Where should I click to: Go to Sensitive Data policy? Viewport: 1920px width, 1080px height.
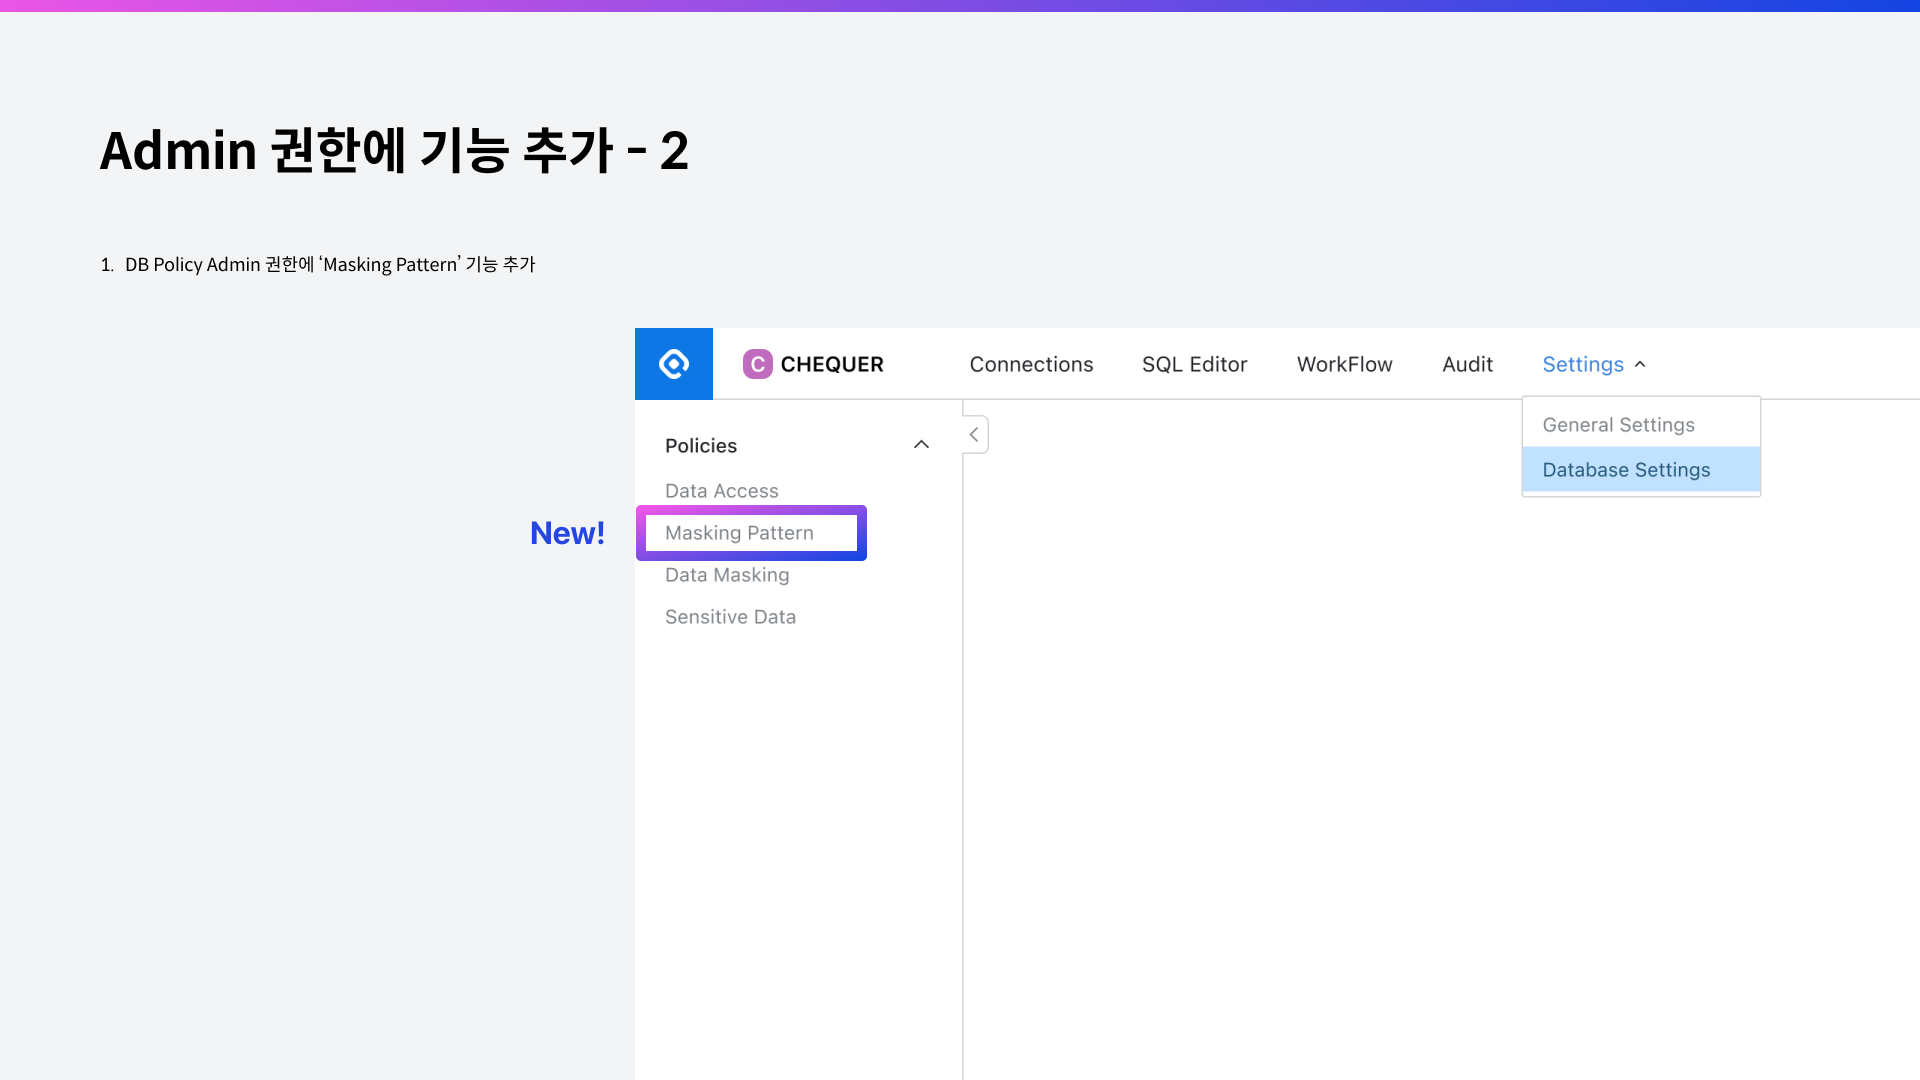[x=730, y=617]
